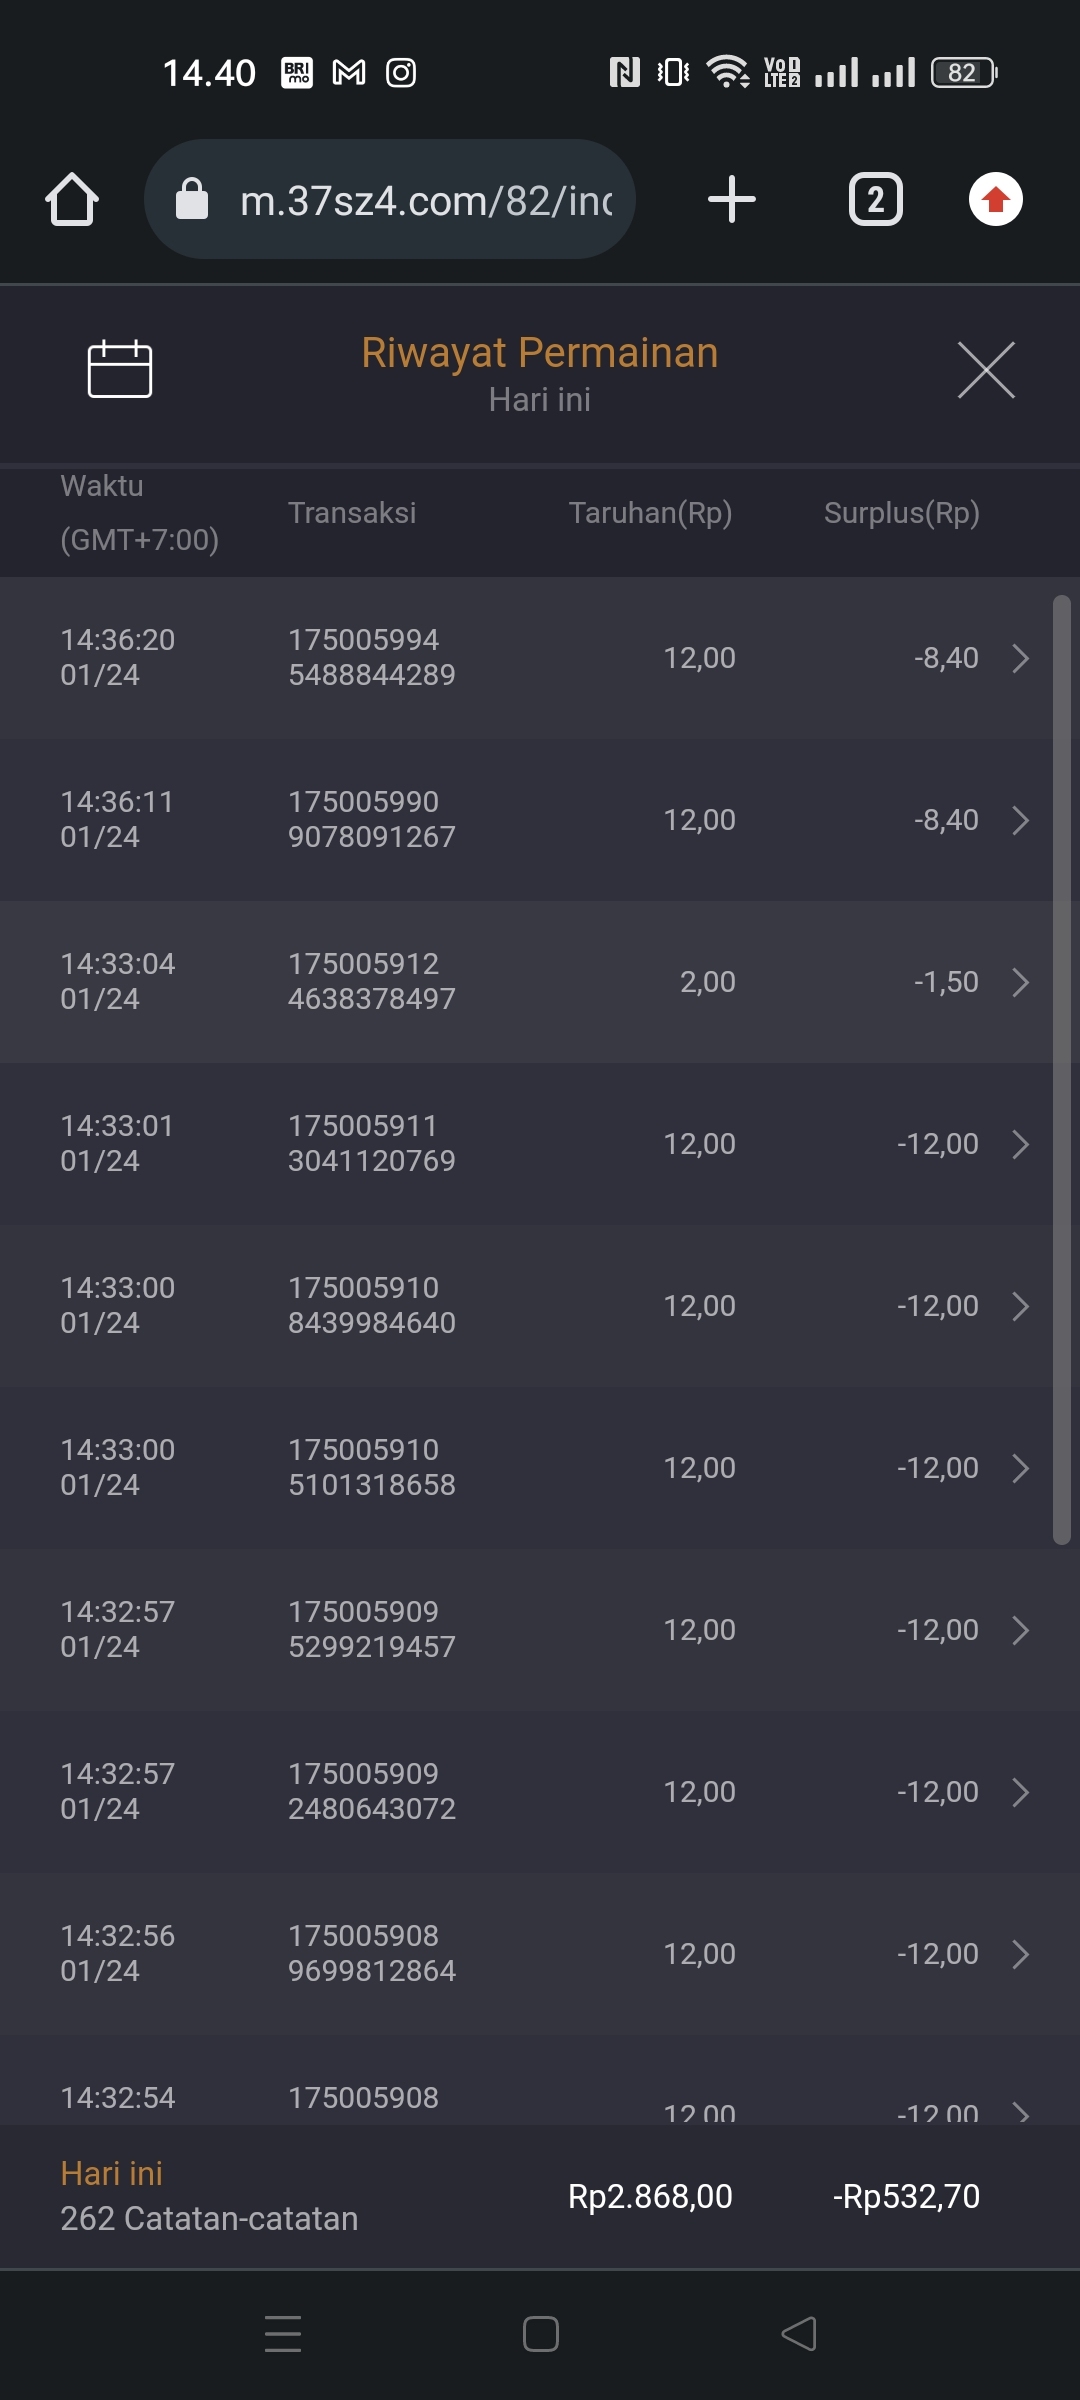Open the tab switcher showing 2 tabs
Screen dimensions: 1080x2400
[x=875, y=200]
